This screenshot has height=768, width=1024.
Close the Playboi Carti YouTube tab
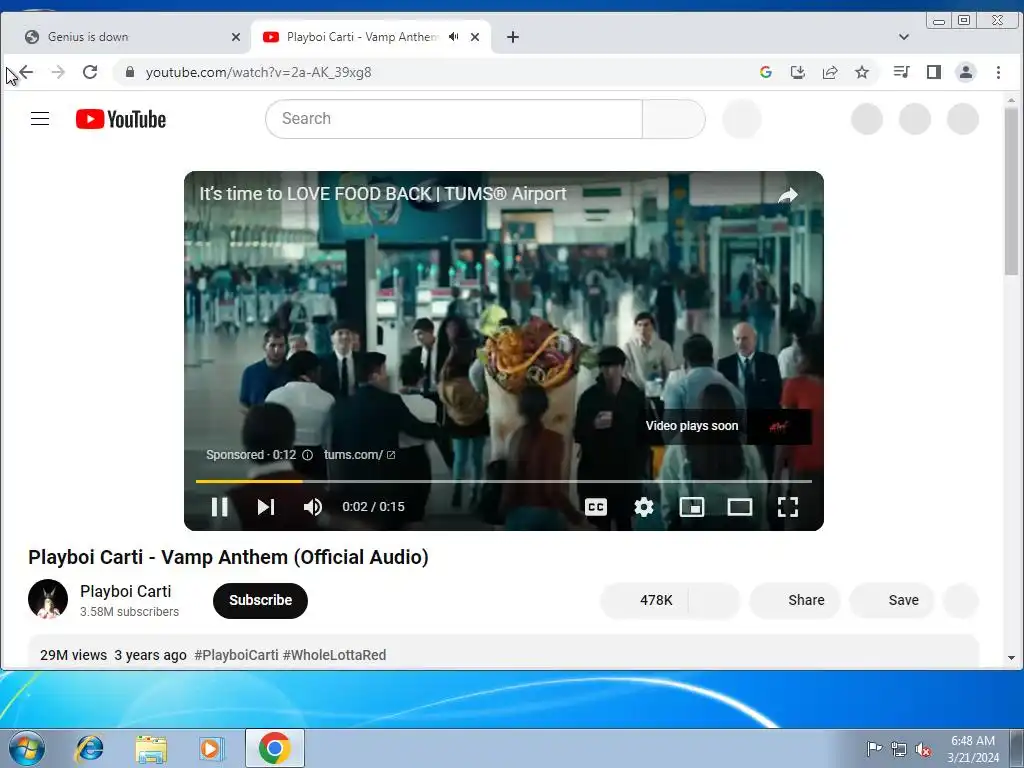coord(475,37)
